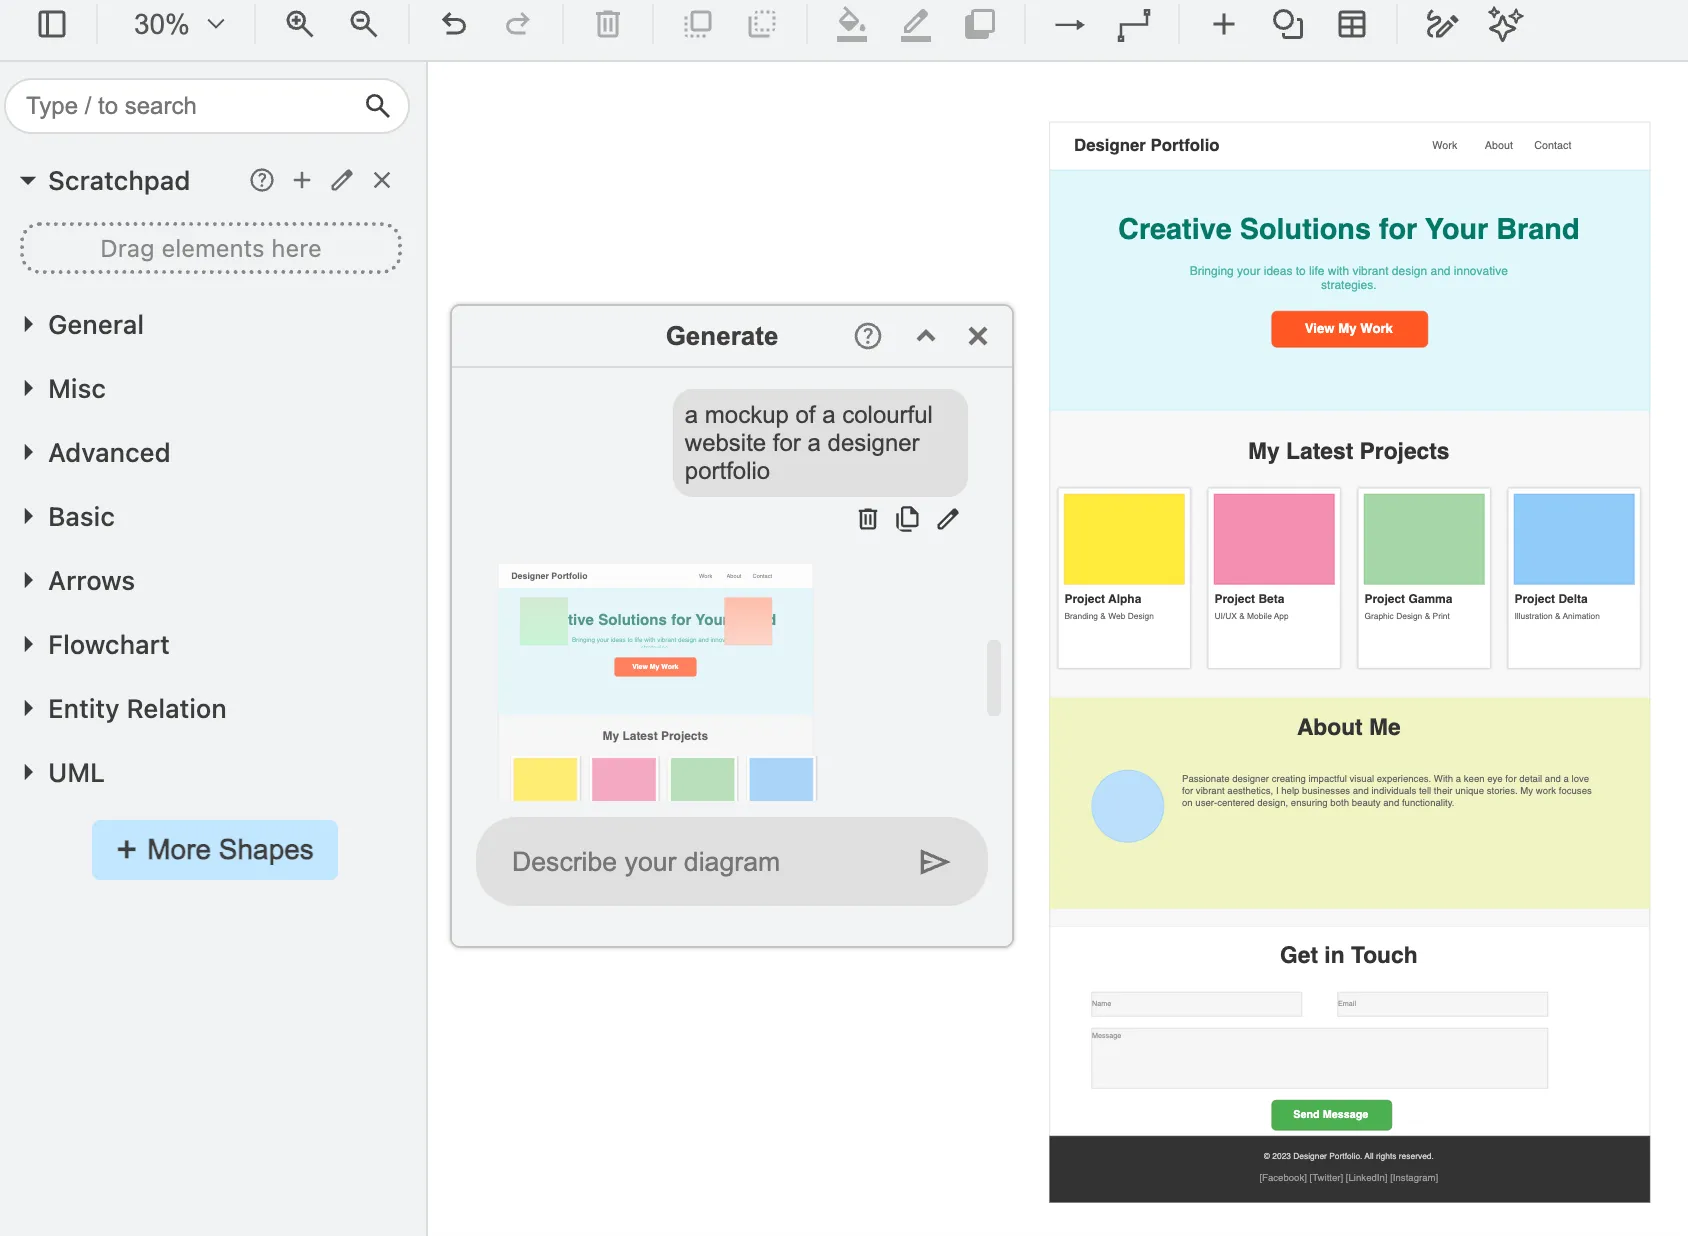Expand the Entity Relation shapes category

click(136, 709)
